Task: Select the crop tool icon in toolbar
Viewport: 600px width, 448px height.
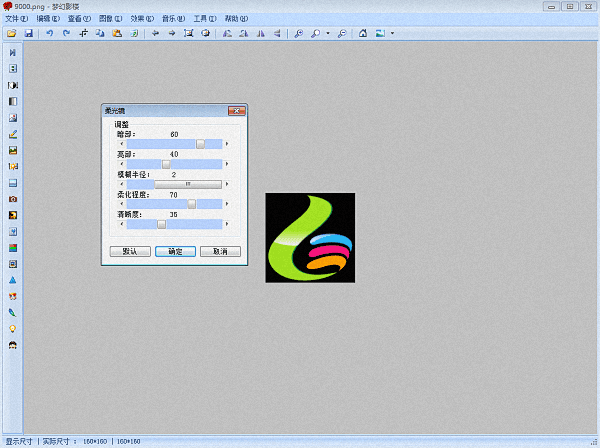Action: 83,33
